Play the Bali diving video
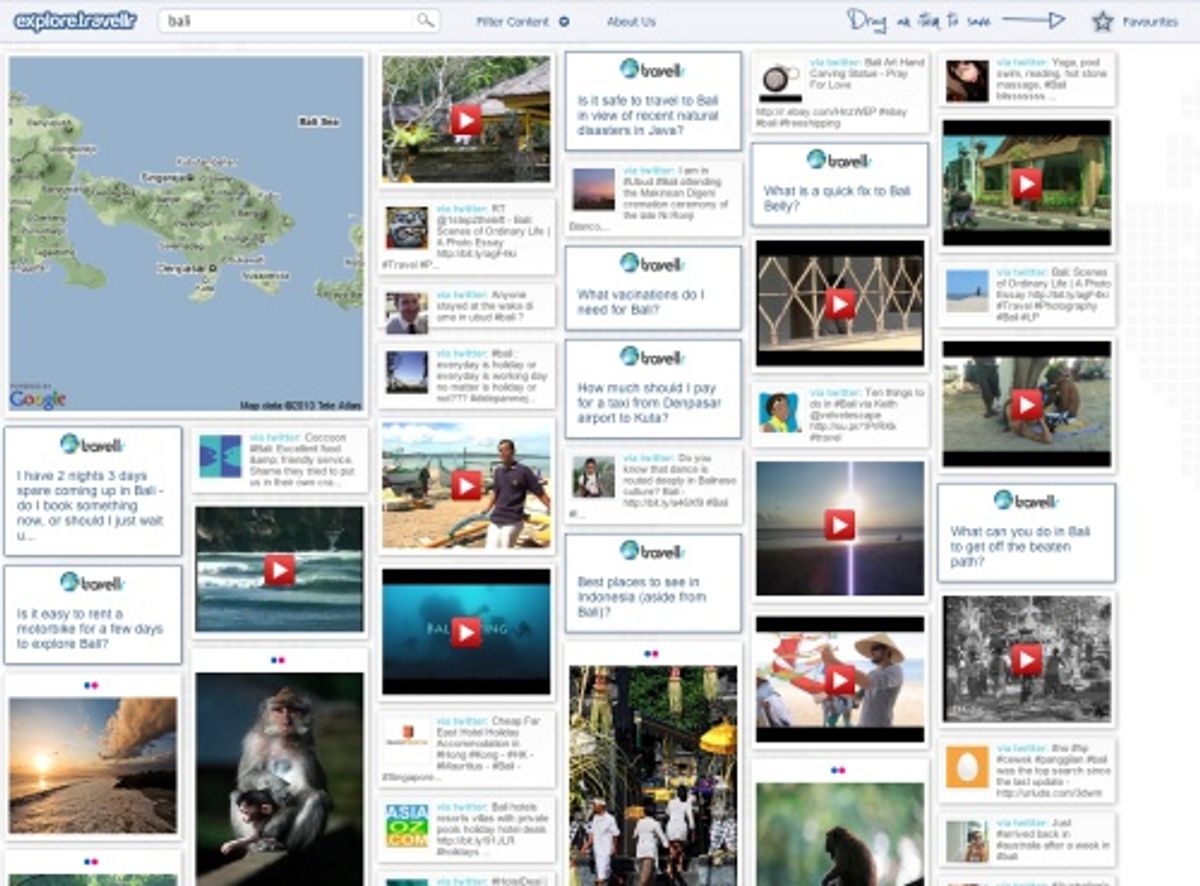 (466, 632)
